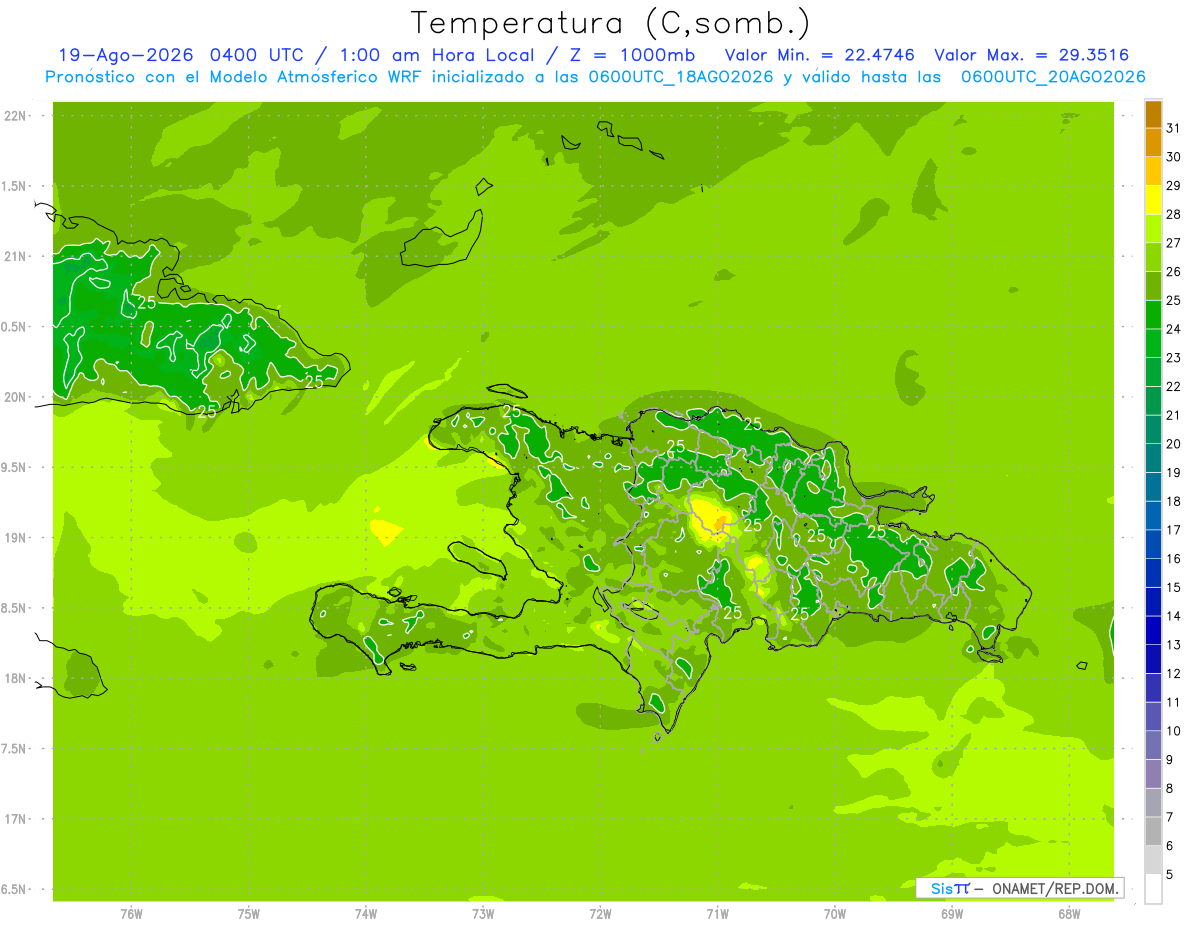The width and height of the screenshot is (1200, 927).
Task: Click the legend value '23'
Action: pyautogui.click(x=1174, y=358)
